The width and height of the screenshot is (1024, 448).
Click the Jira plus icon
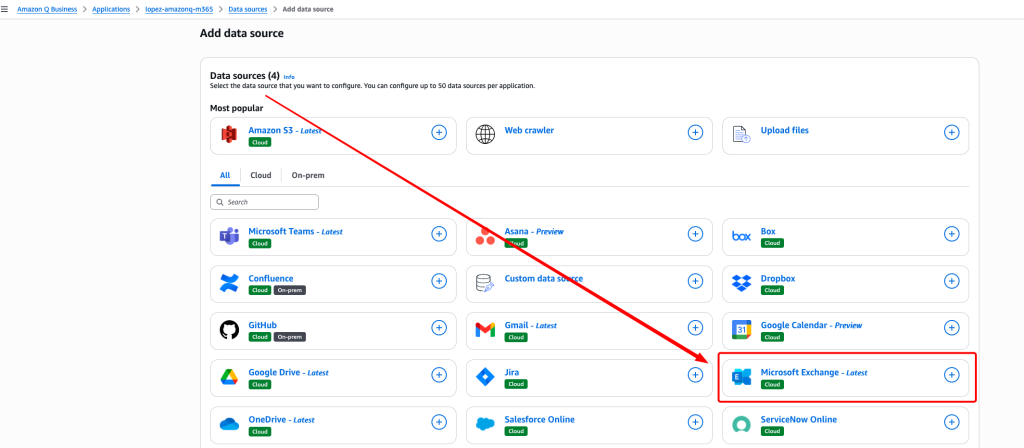click(695, 374)
